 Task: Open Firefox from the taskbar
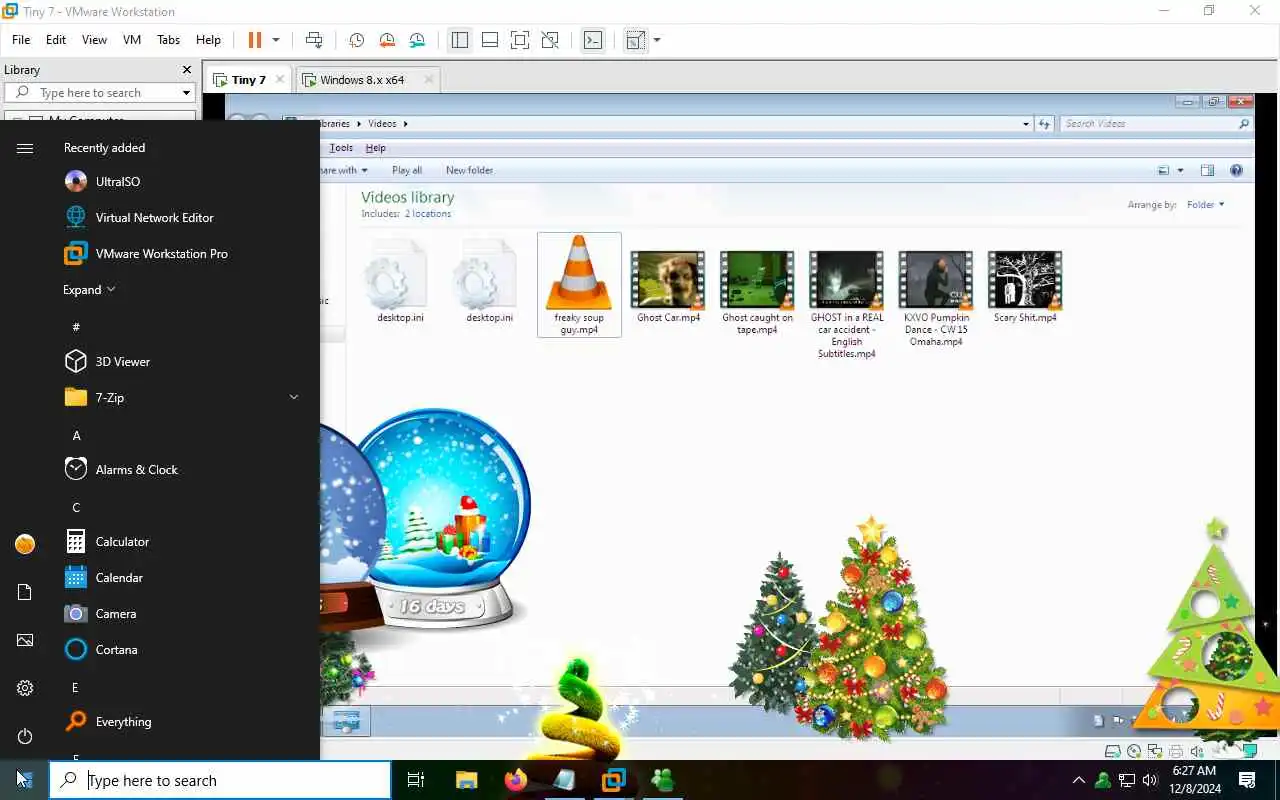516,780
